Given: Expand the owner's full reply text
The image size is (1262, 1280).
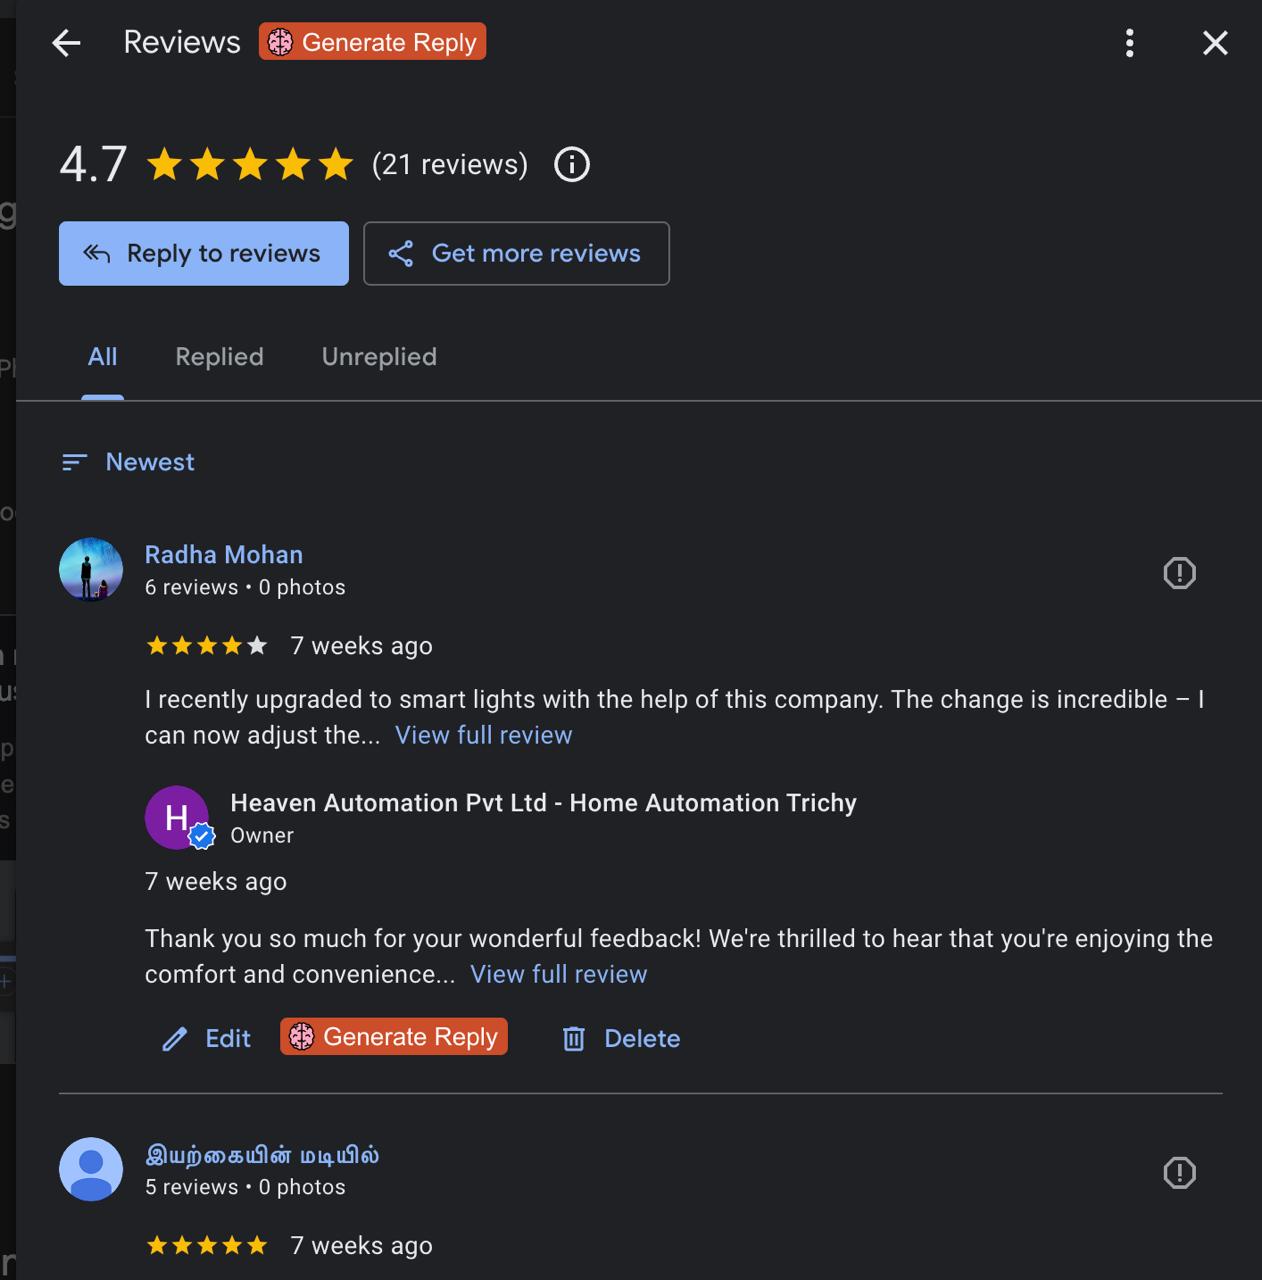Looking at the screenshot, I should [x=558, y=974].
